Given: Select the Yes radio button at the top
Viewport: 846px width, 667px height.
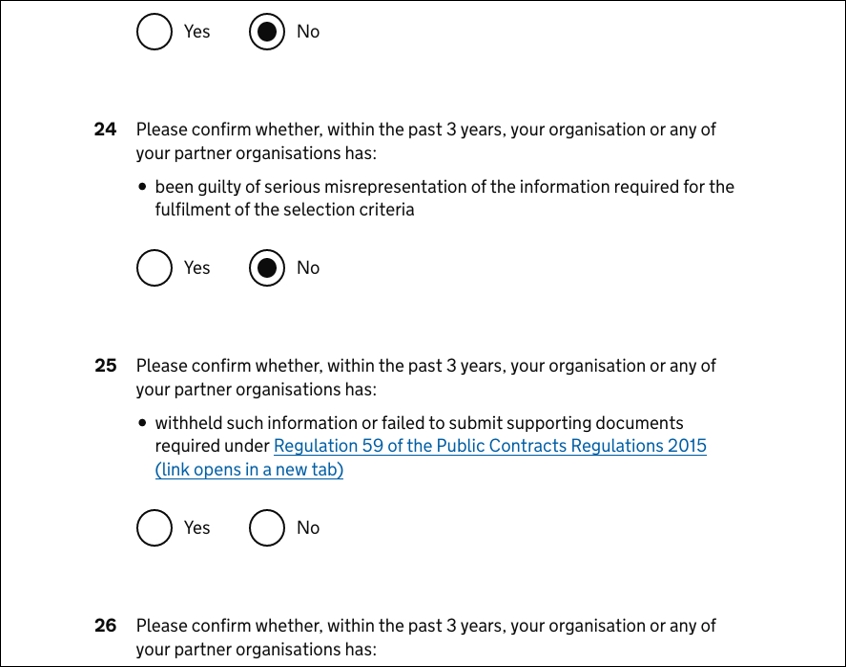Looking at the screenshot, I should click(154, 31).
